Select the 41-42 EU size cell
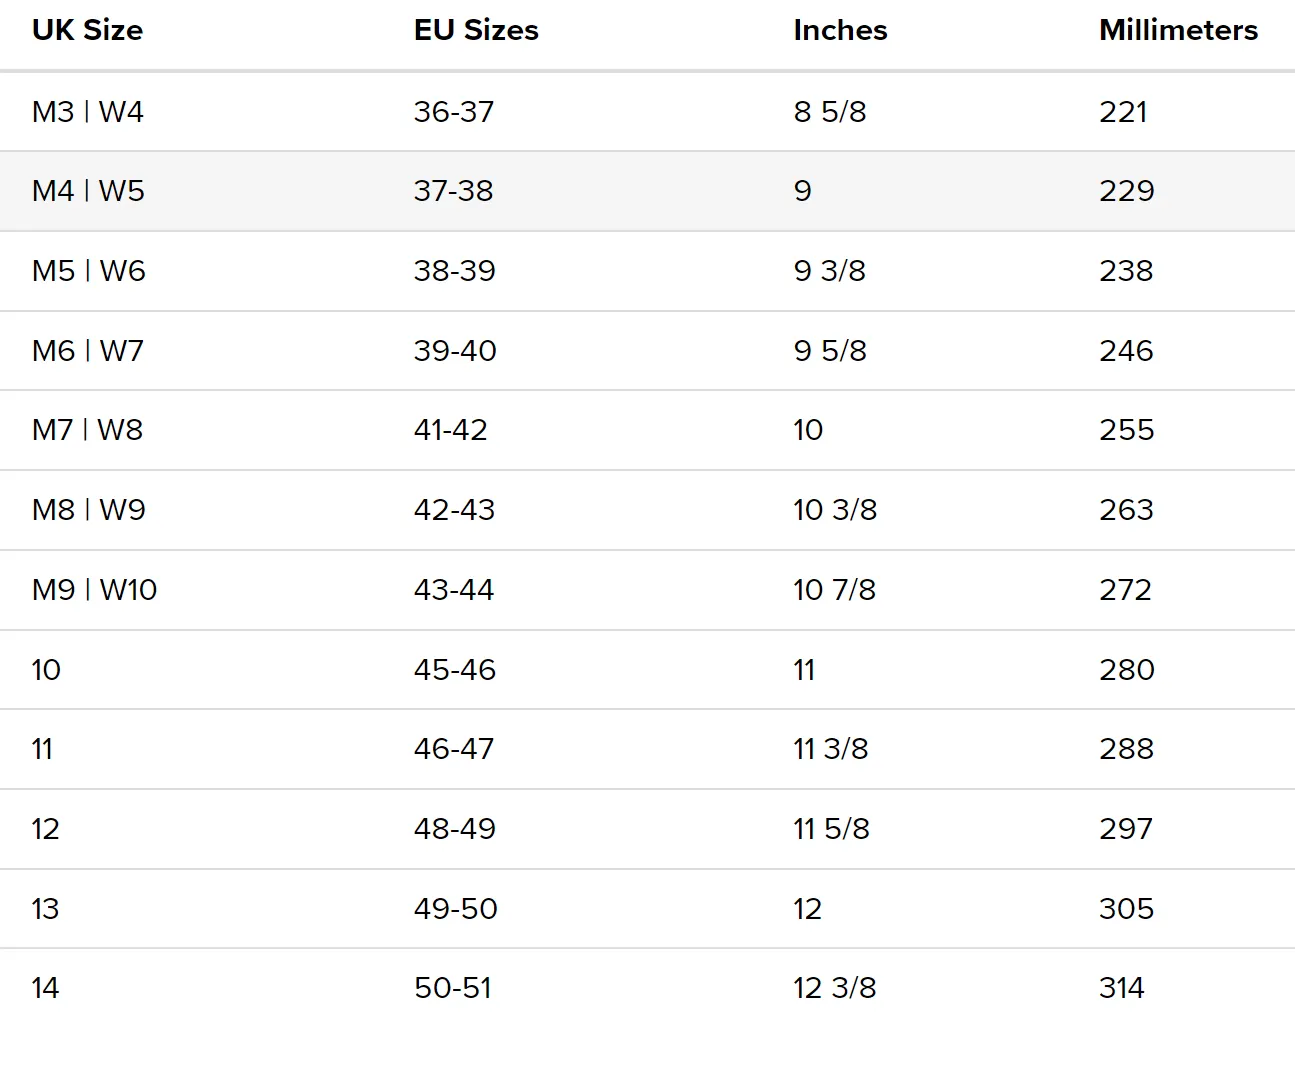 [451, 430]
